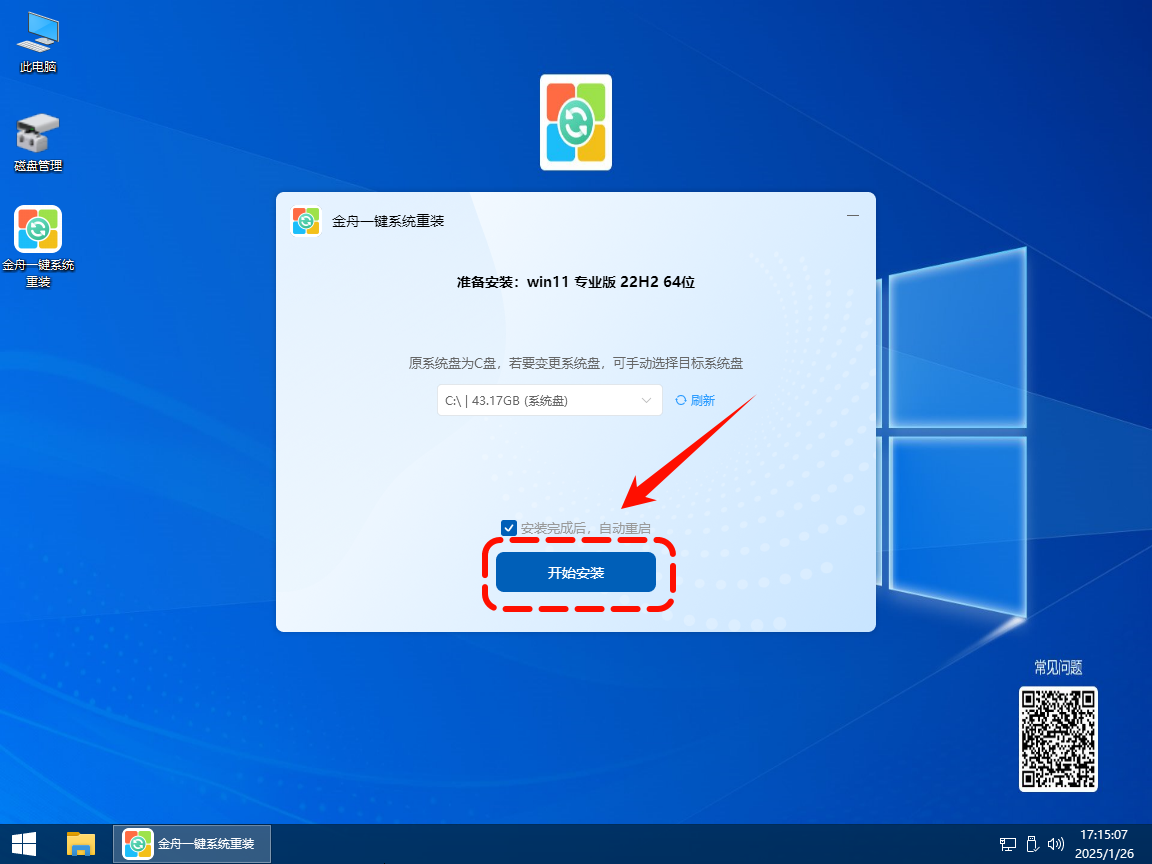Uncheck 安装完成后，自动重启 checkbox
Viewport: 1152px width, 864px height.
(x=510, y=528)
